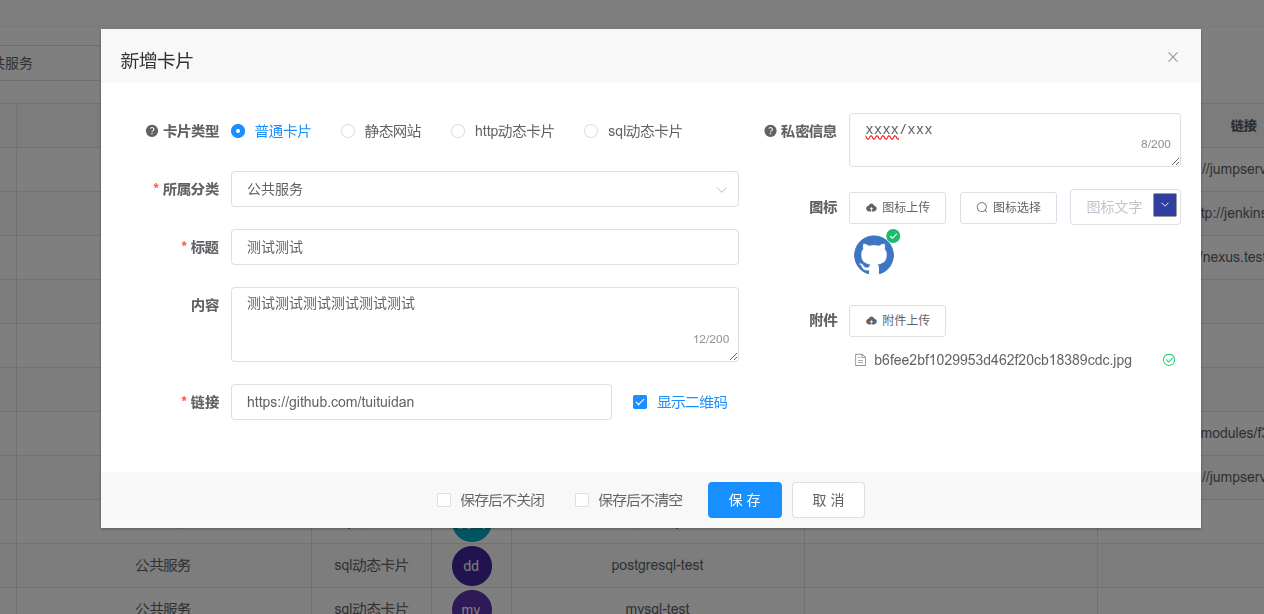Select the 静态网站 card type
Image resolution: width=1264 pixels, height=614 pixels.
pyautogui.click(x=348, y=131)
